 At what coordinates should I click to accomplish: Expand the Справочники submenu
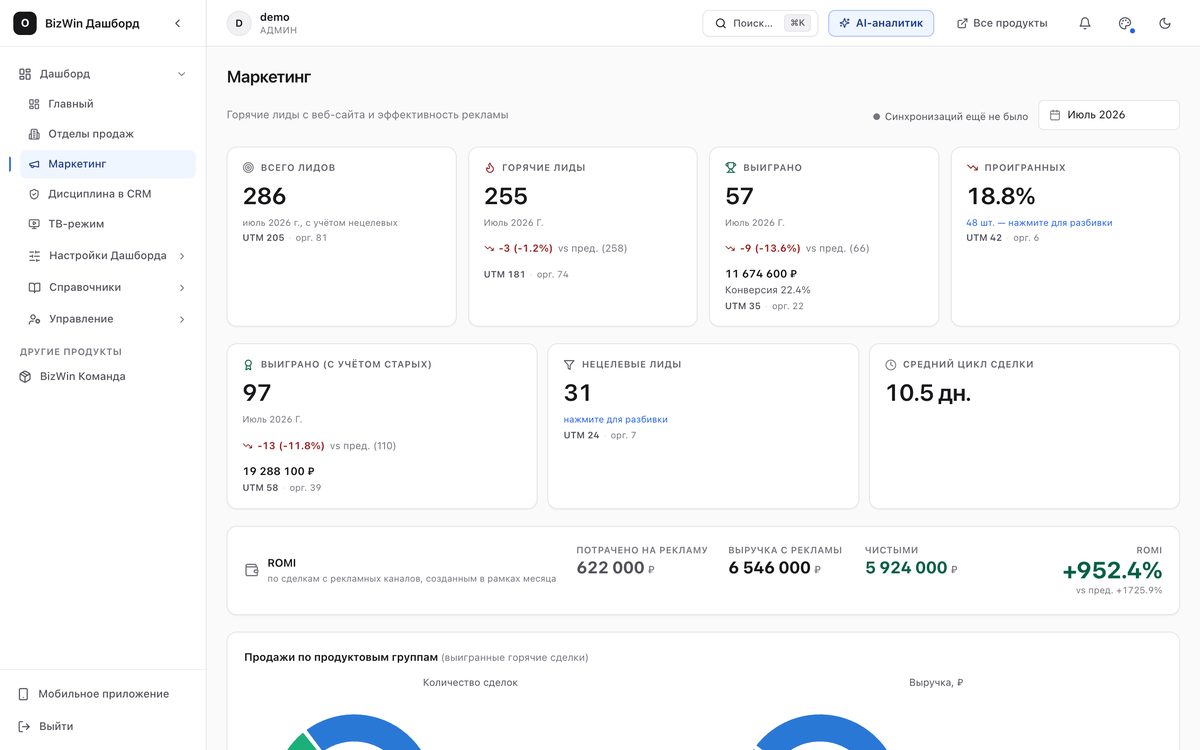pos(182,288)
